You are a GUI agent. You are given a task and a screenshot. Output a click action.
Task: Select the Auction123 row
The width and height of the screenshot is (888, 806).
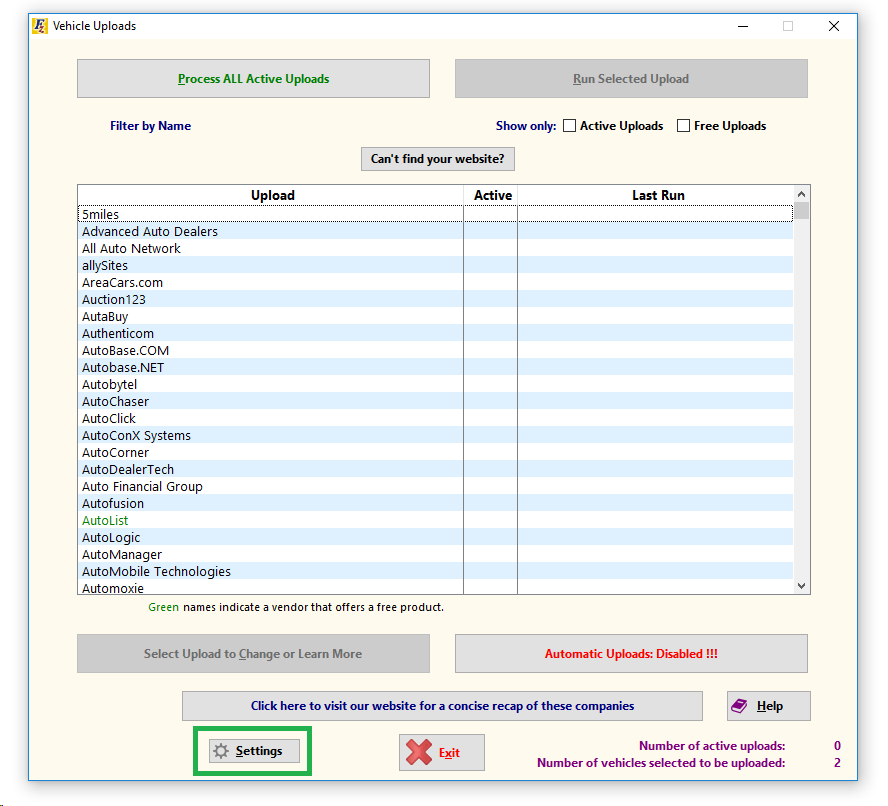[436, 299]
